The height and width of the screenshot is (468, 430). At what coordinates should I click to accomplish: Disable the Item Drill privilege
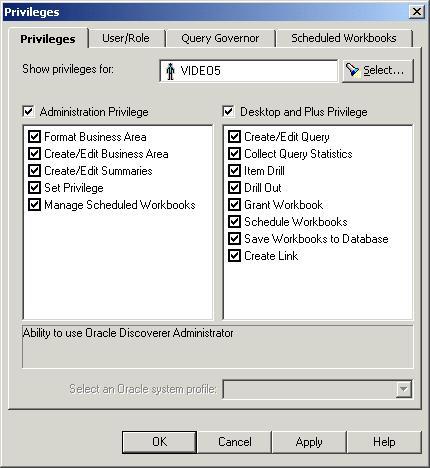[234, 171]
